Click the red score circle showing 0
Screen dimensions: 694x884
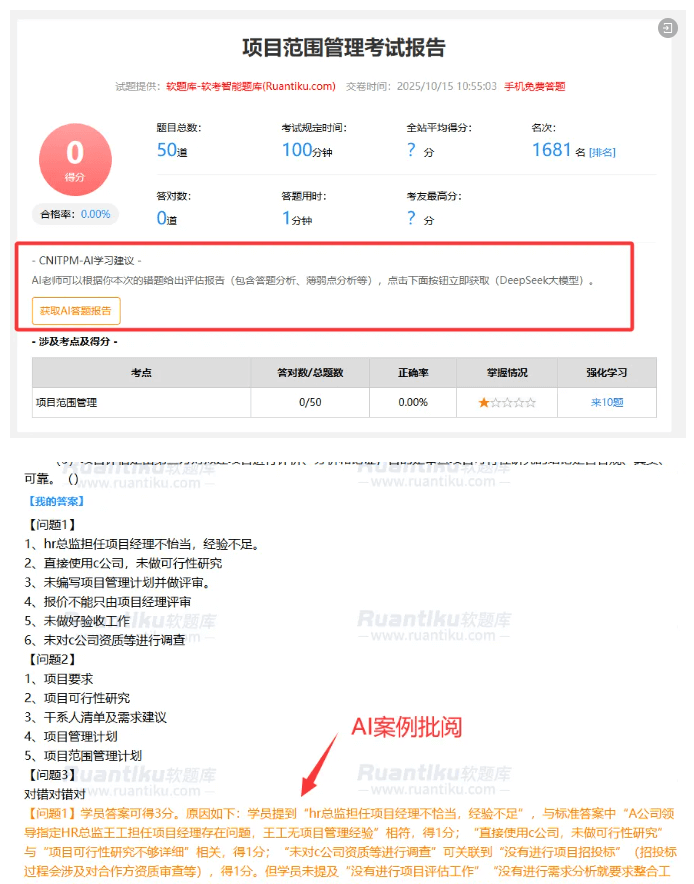(x=75, y=160)
